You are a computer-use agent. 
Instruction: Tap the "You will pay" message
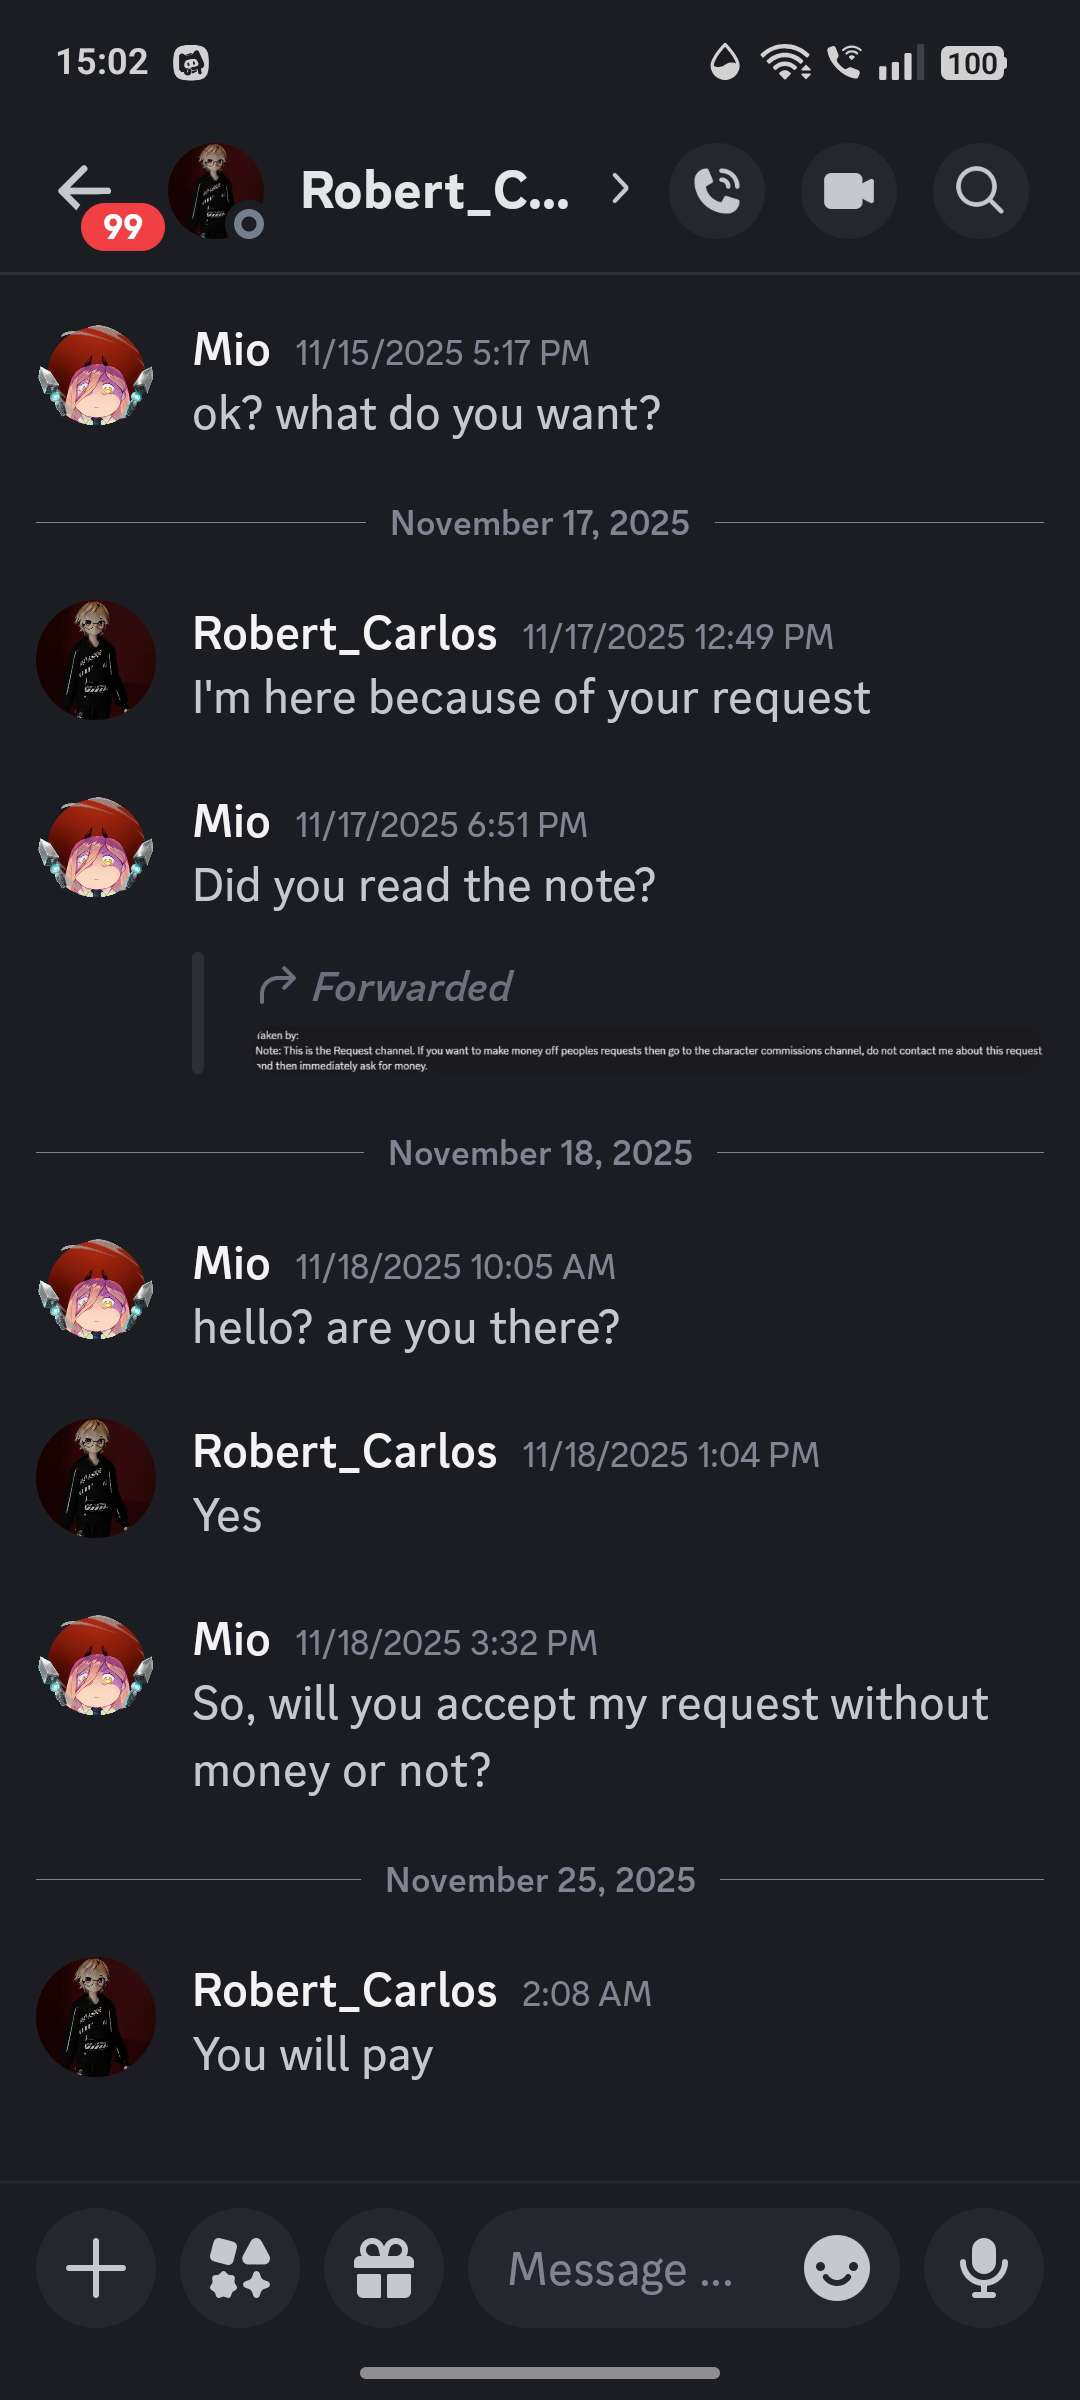(313, 2055)
